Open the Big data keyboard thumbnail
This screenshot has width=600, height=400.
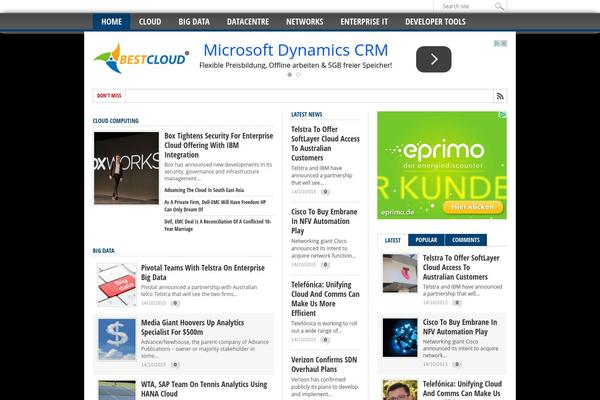point(117,284)
